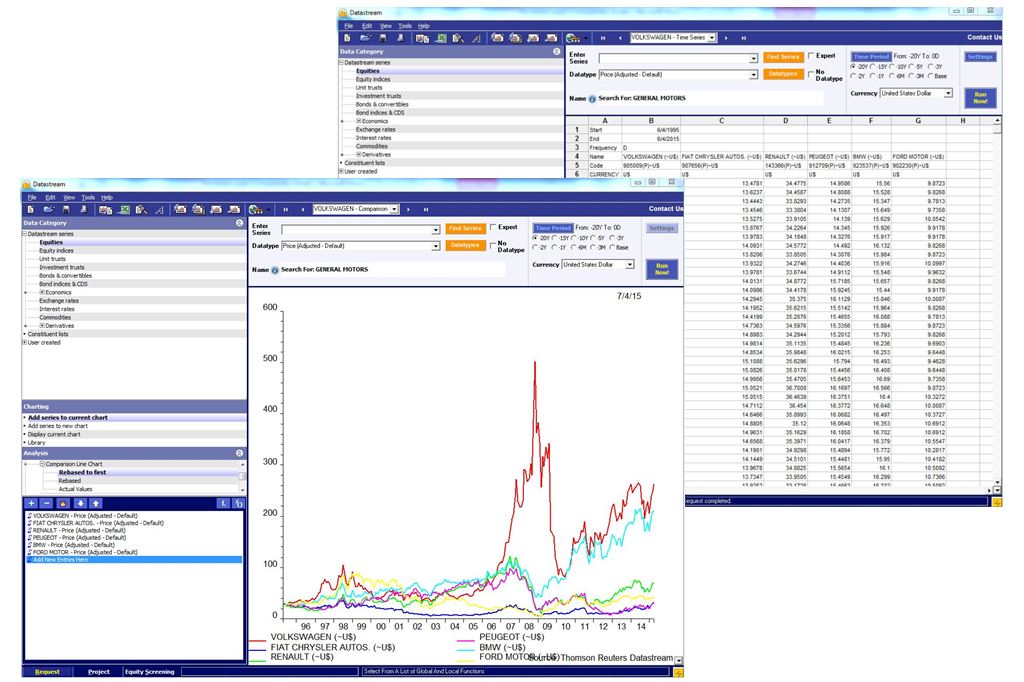Viewport: 1024px width, 682px height.
Task: Click the back window's spreadsheet vertical scrollbar
Action: point(996,300)
